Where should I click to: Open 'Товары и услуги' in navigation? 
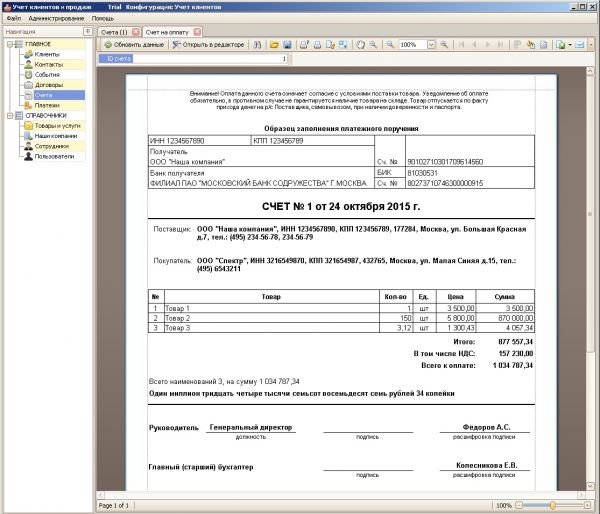tap(58, 126)
